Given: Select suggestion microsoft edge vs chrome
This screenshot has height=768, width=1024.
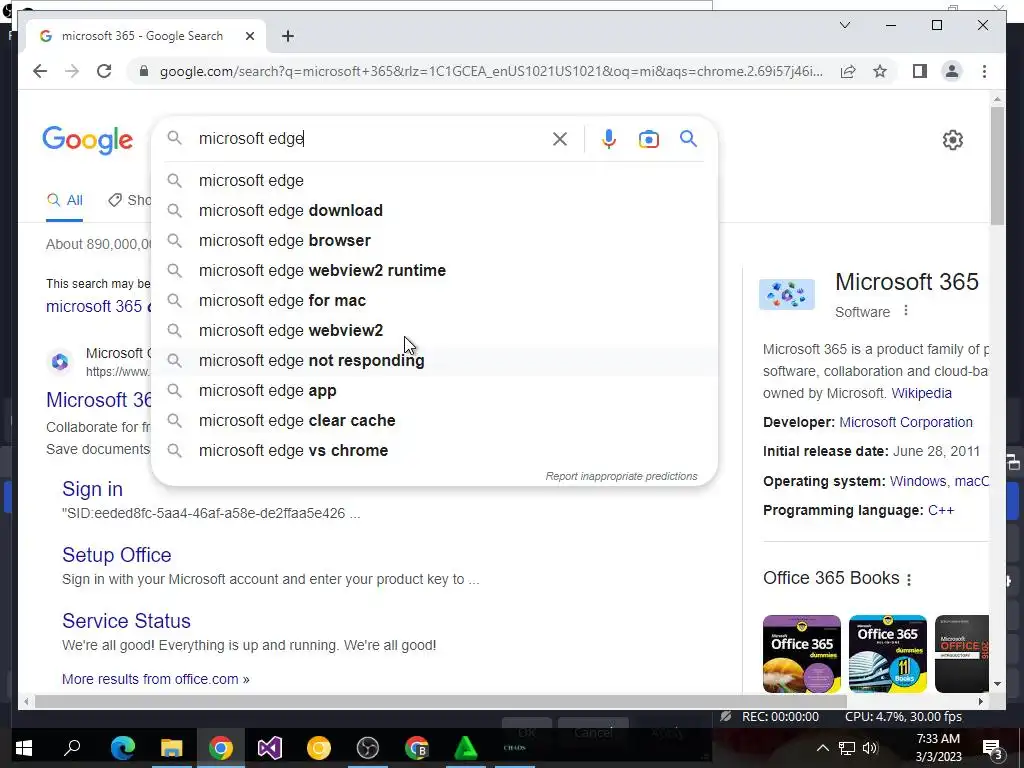Looking at the screenshot, I should pyautogui.click(x=434, y=451).
